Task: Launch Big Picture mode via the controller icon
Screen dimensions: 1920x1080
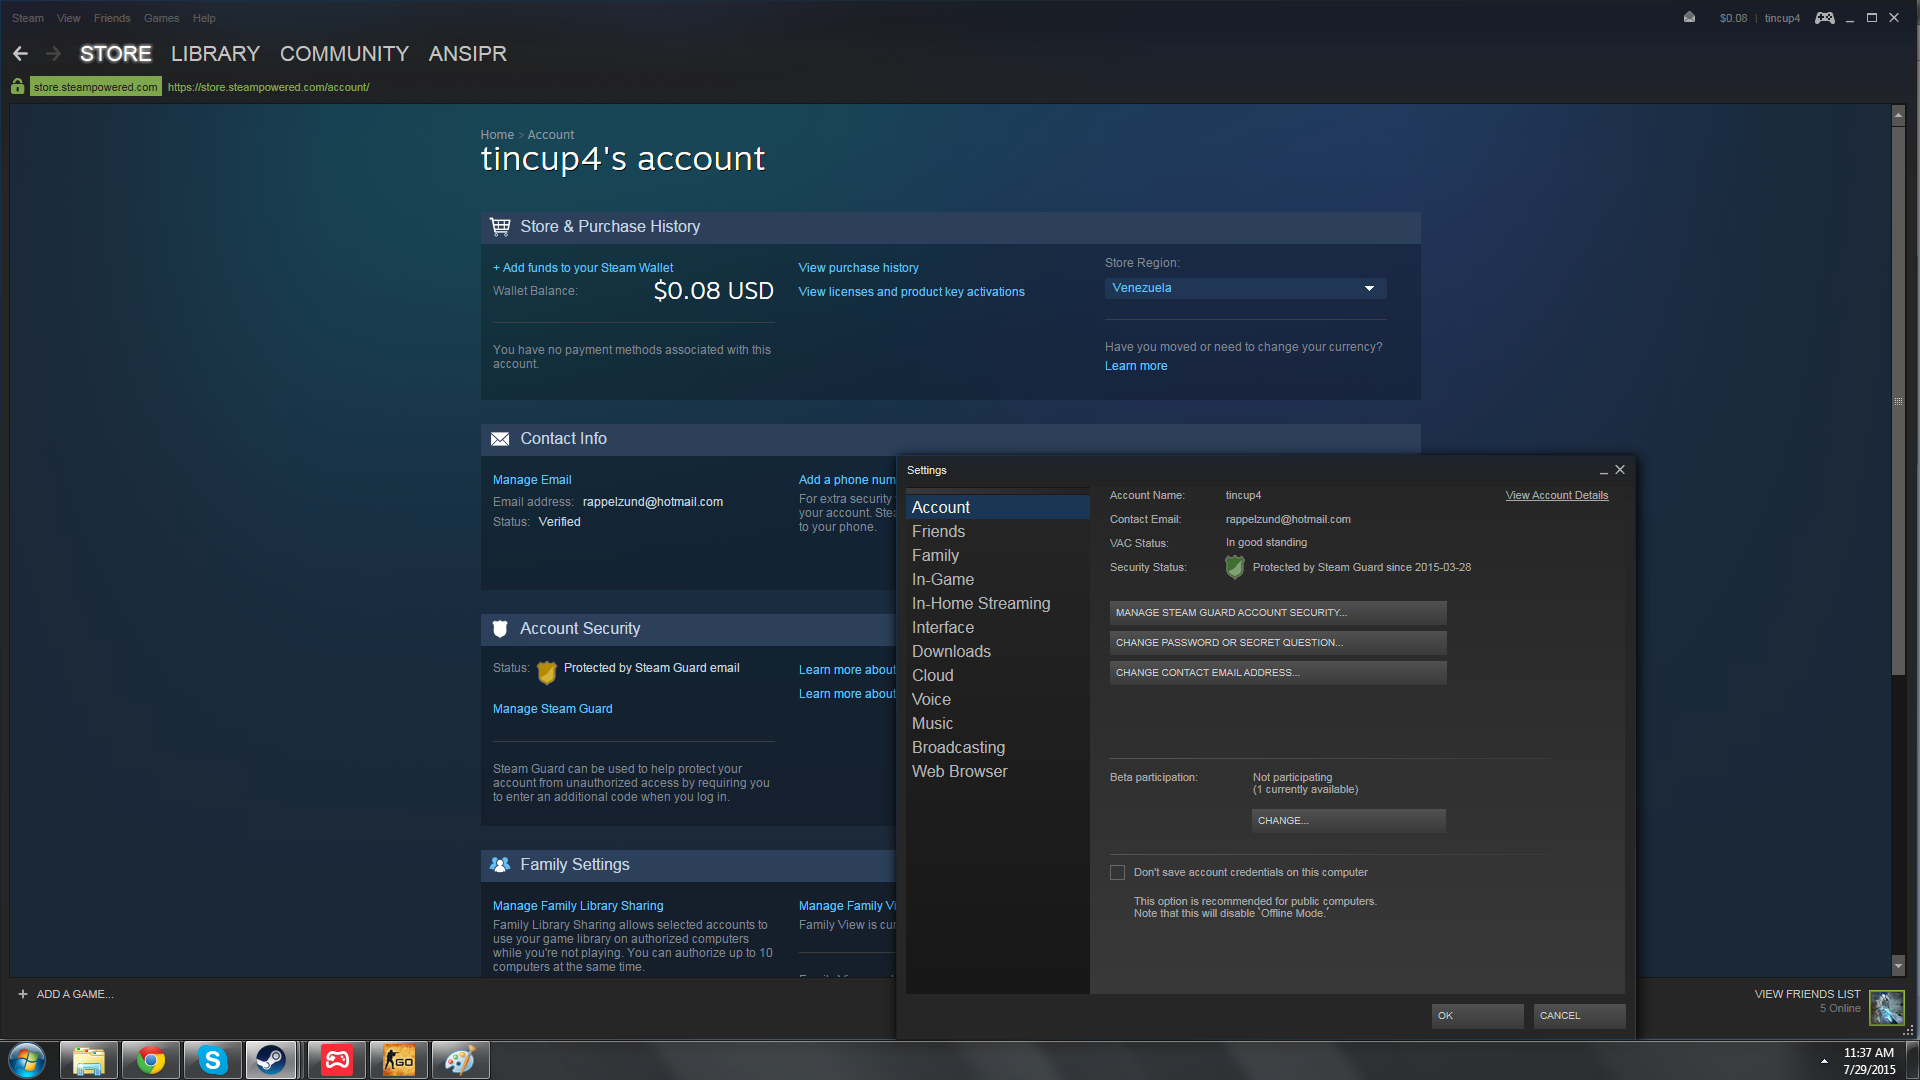Action: (x=1825, y=18)
